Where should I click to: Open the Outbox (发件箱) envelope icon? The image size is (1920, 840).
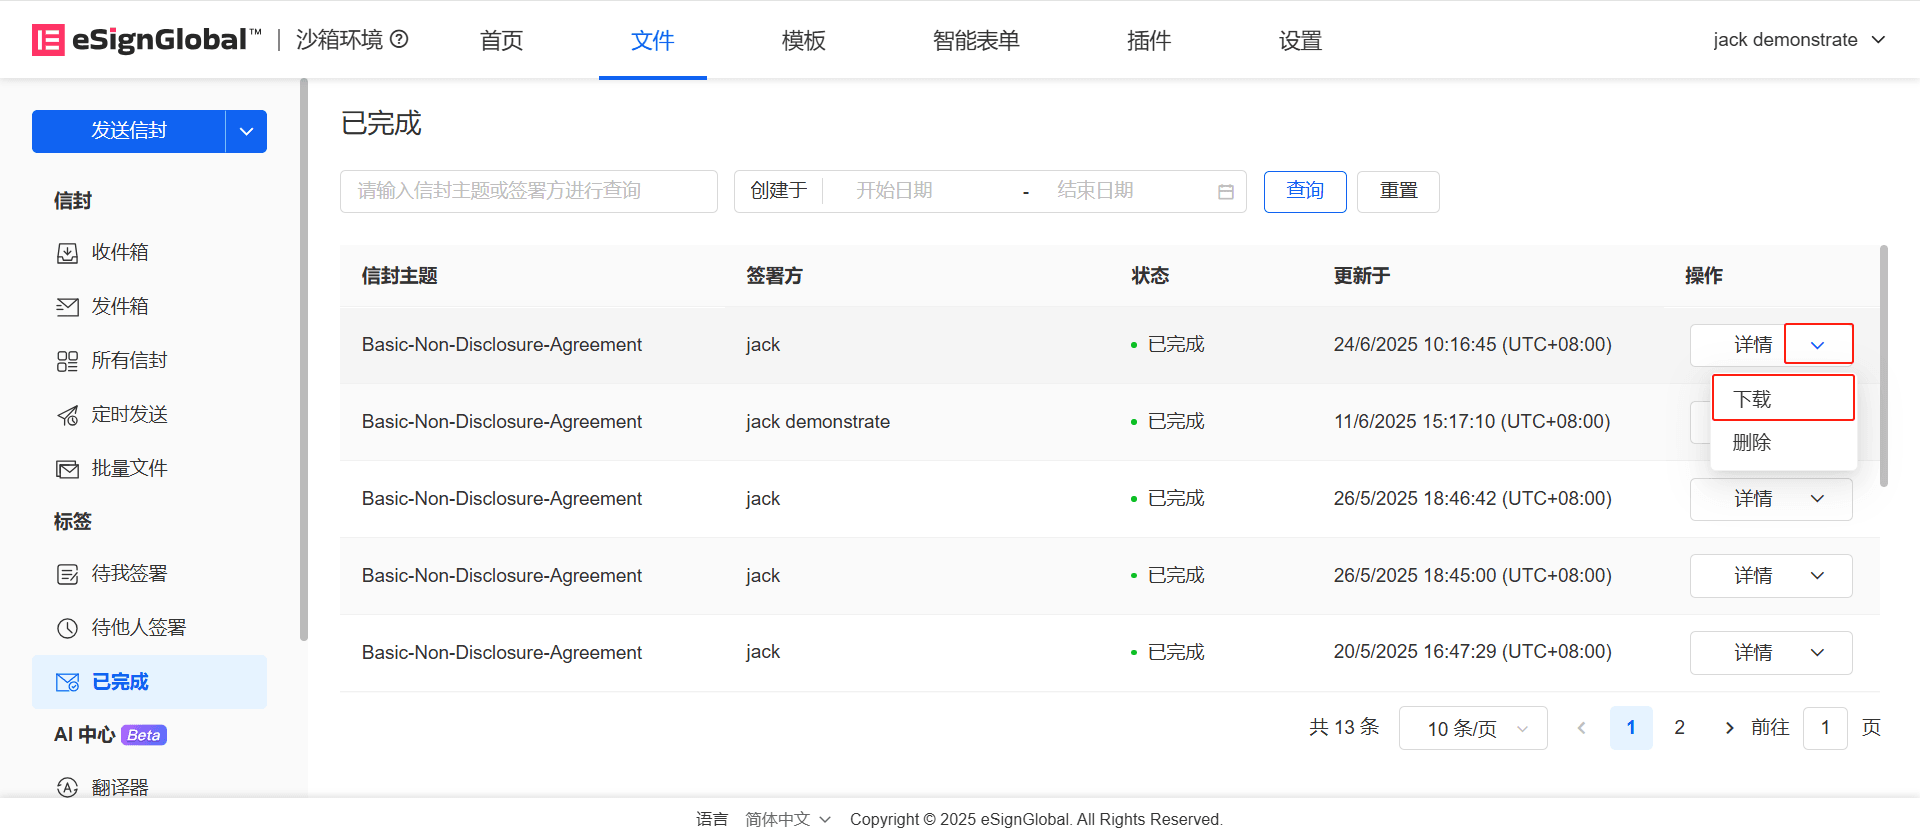pos(67,307)
